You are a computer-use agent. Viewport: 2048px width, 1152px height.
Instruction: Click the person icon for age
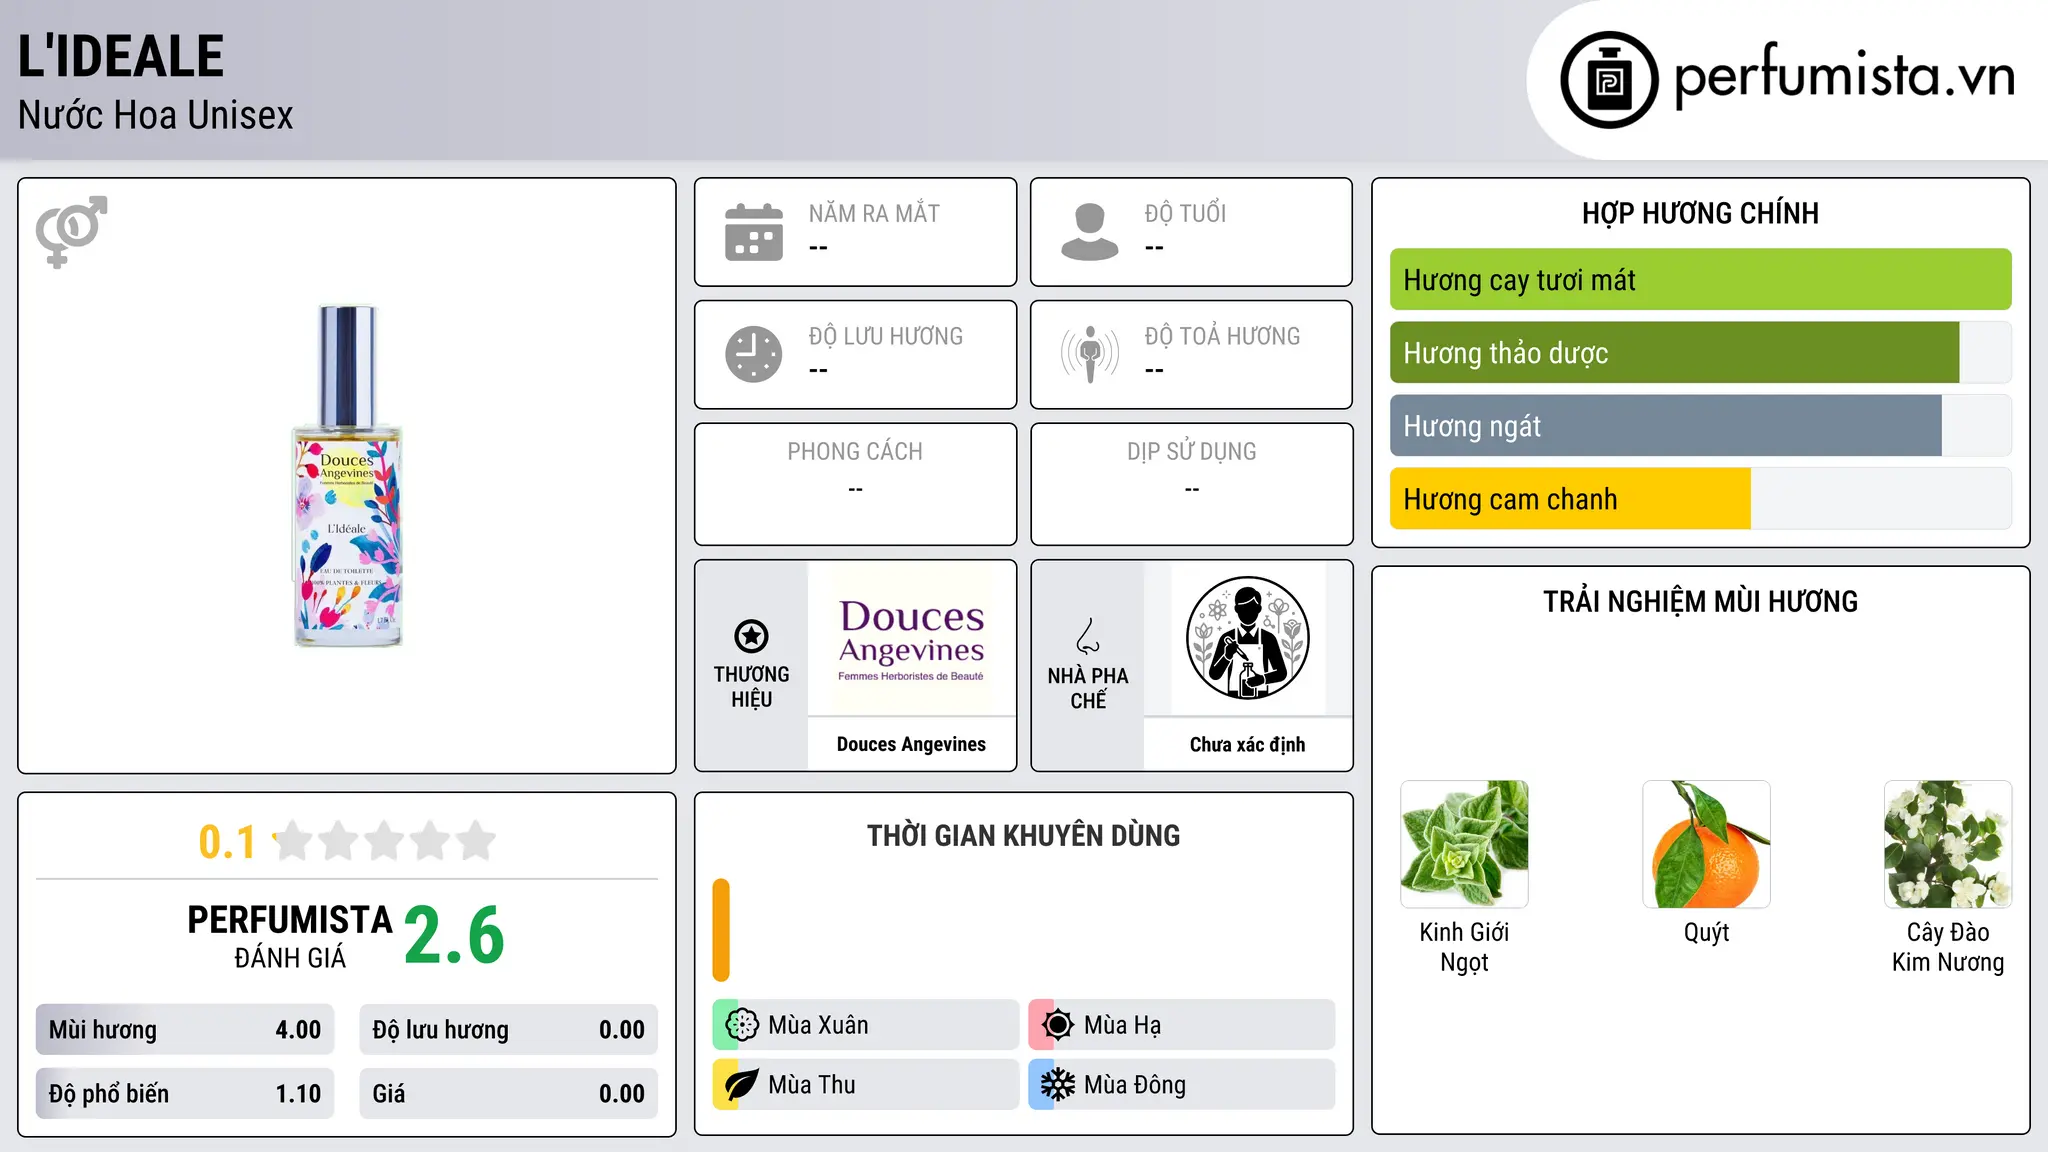point(1090,232)
